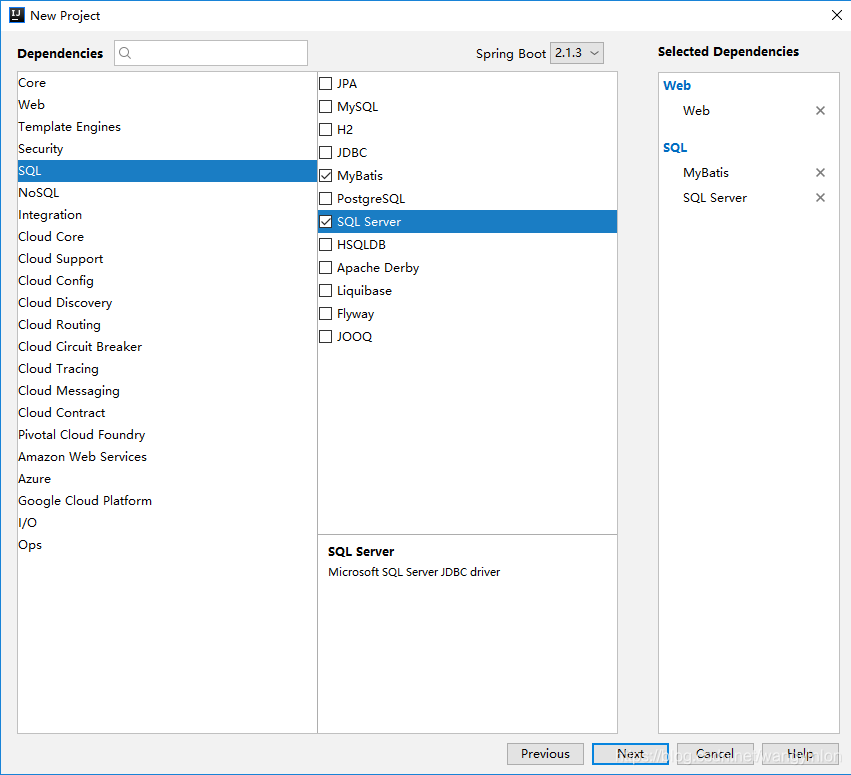Enable Apache Derby dependency
851x775 pixels.
326,268
